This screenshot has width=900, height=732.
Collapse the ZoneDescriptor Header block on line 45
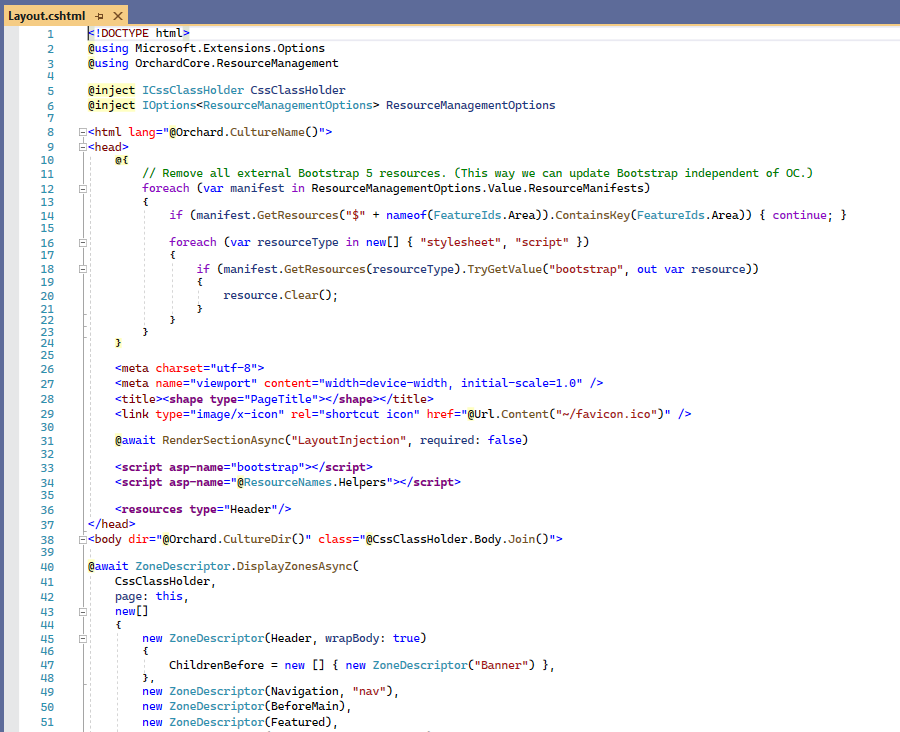click(83, 639)
